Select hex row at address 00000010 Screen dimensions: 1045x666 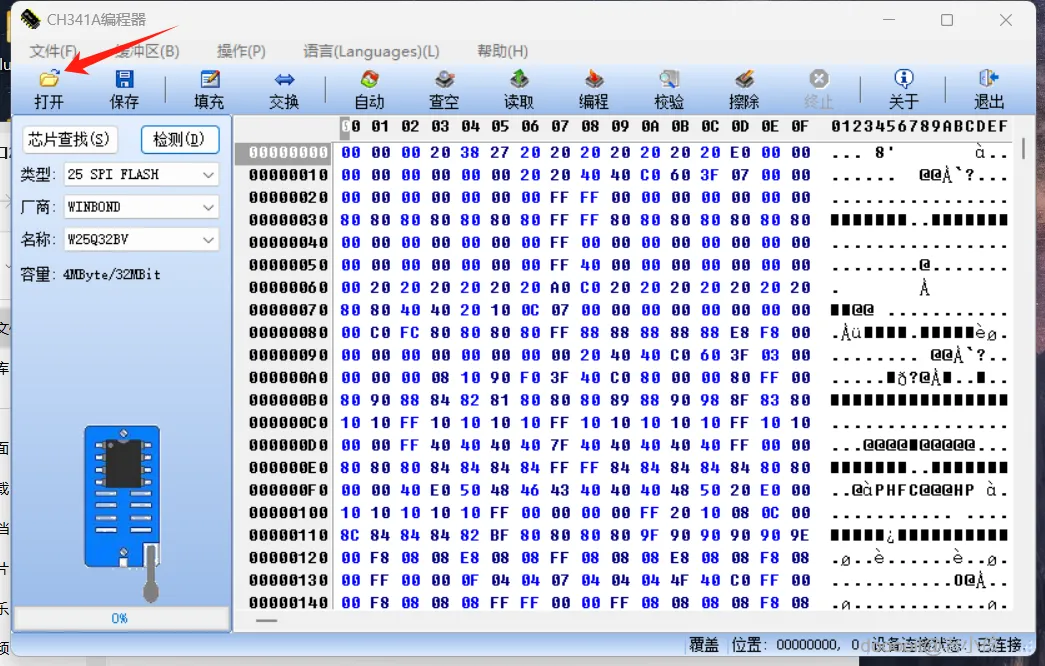click(620, 175)
